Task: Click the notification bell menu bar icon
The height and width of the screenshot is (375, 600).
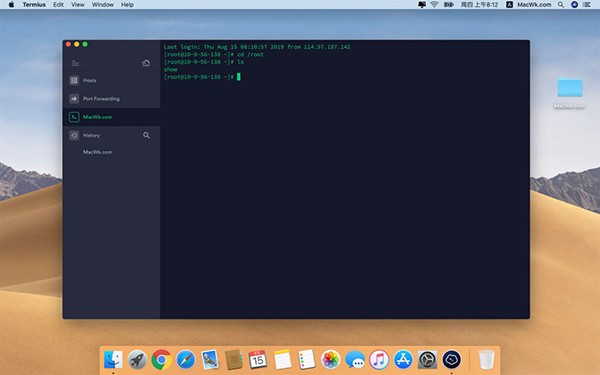Action: tap(422, 5)
